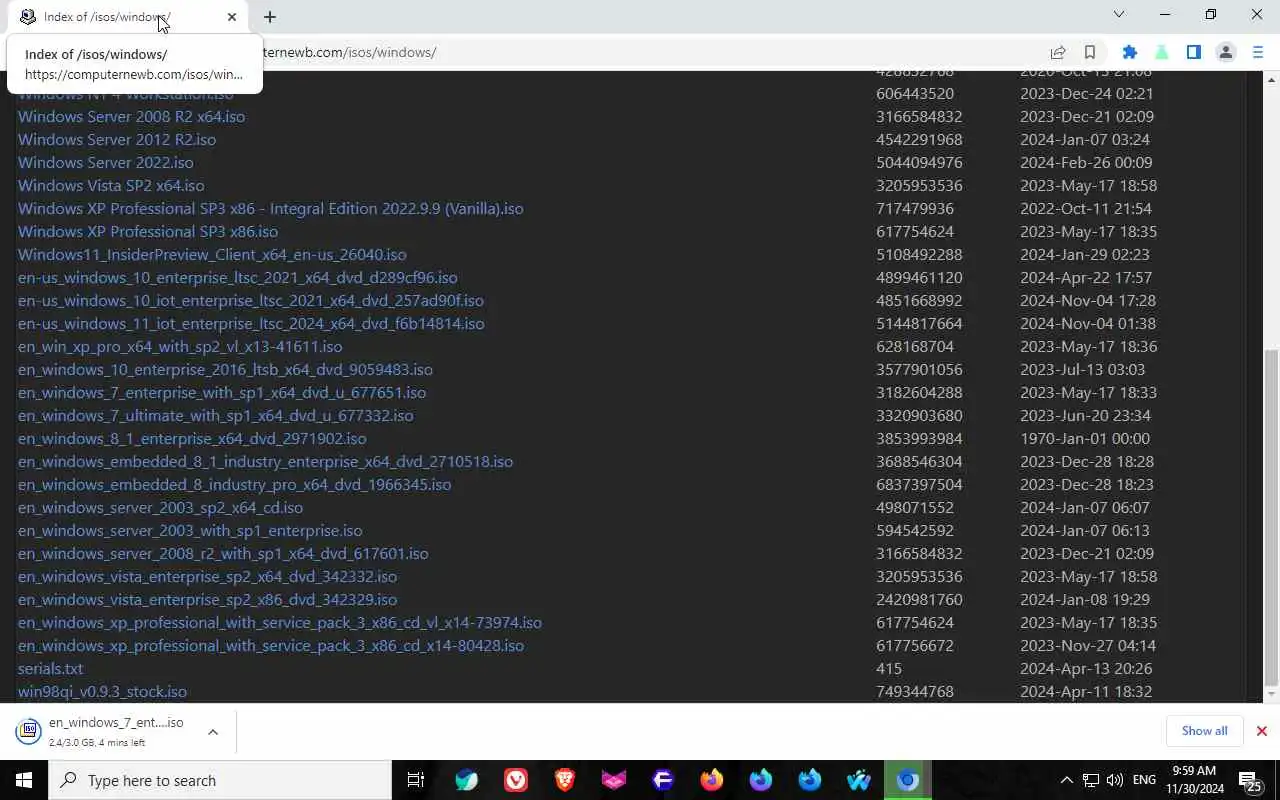The image size is (1280, 800).
Task: Open the Windows Server 2022.iso link
Action: 106,162
